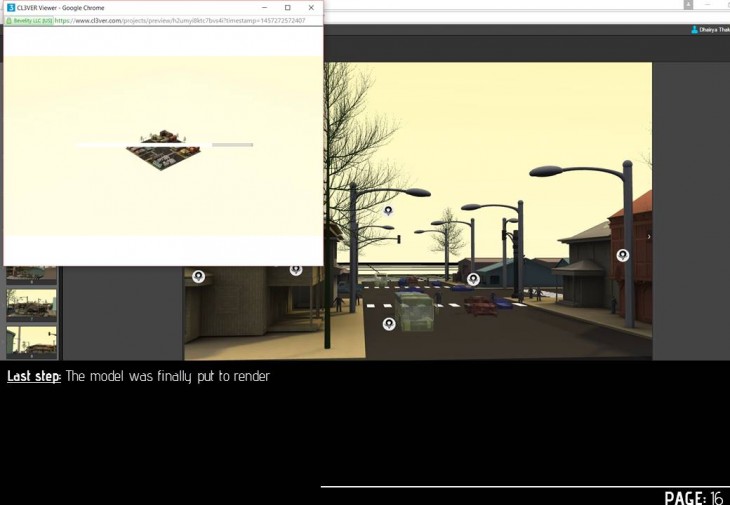Click the hotspot pin on the red brick building
This screenshot has height=505, width=730.
click(622, 256)
